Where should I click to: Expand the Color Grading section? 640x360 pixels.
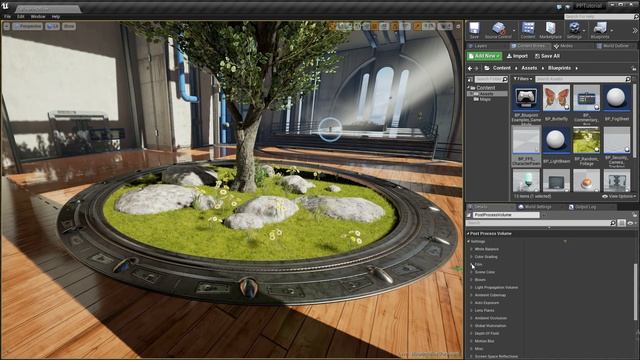coord(471,257)
